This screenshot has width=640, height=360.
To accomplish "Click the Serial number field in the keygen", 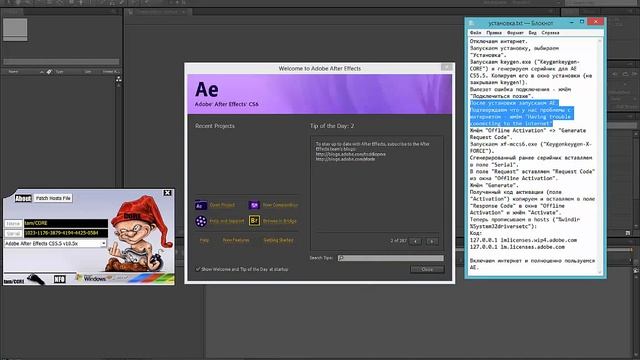I will point(66,233).
